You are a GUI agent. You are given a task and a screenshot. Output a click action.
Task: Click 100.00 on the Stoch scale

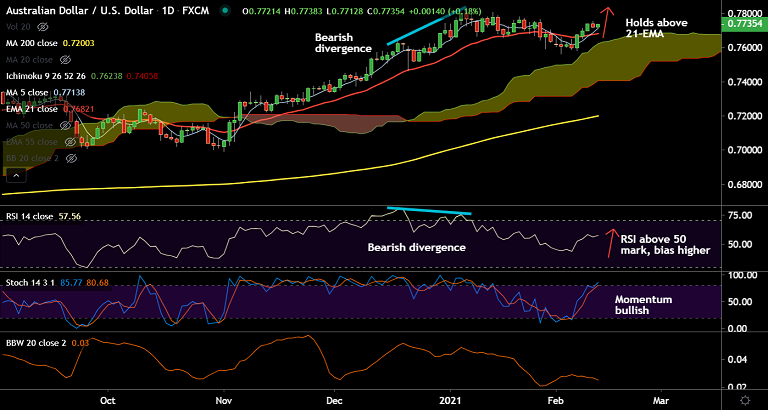point(741,275)
